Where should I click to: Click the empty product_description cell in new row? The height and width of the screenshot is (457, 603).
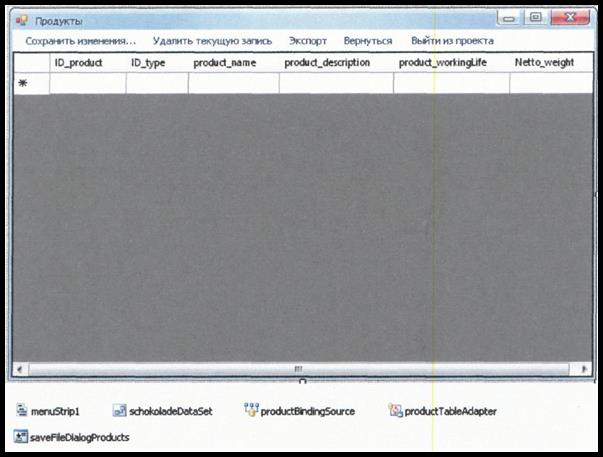click(x=336, y=83)
